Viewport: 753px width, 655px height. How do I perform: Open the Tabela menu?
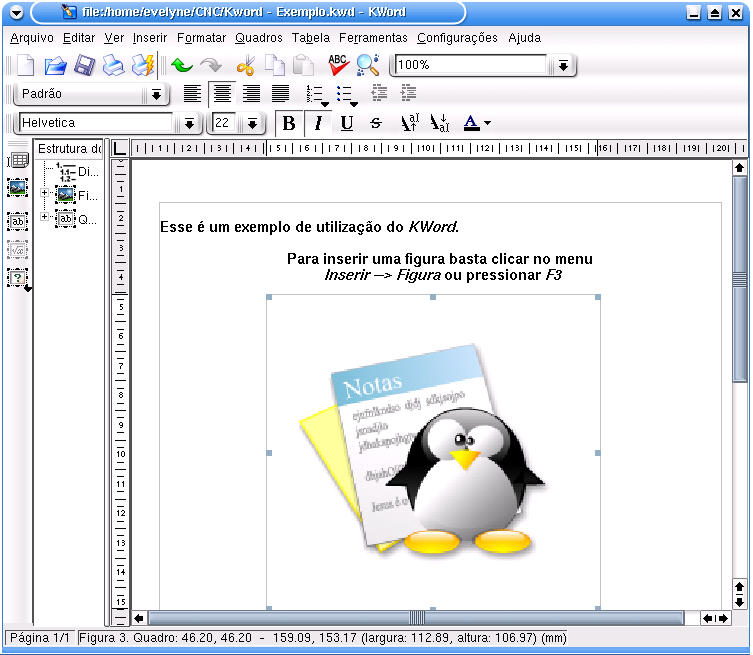pos(311,38)
